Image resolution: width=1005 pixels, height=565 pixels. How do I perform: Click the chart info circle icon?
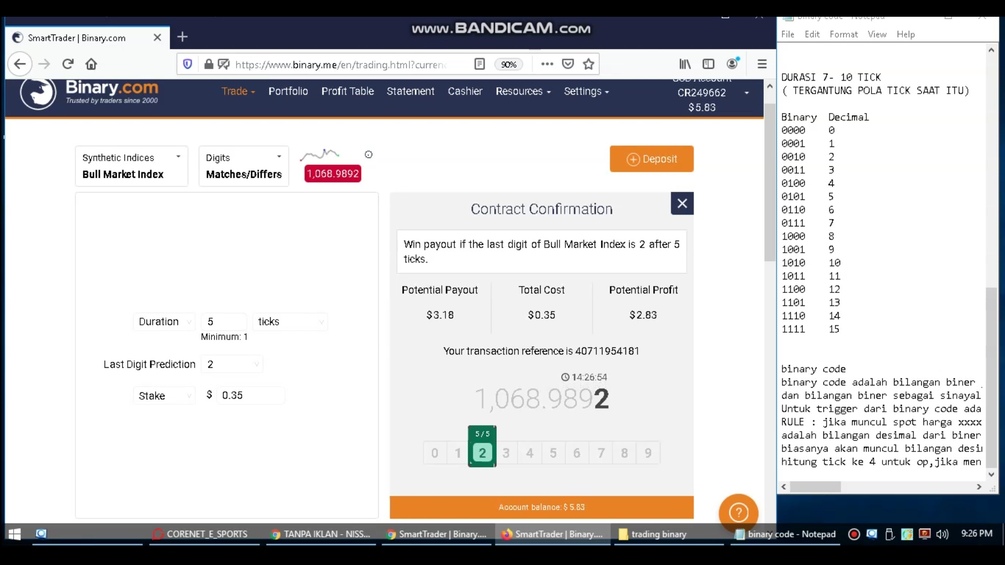[x=369, y=154]
